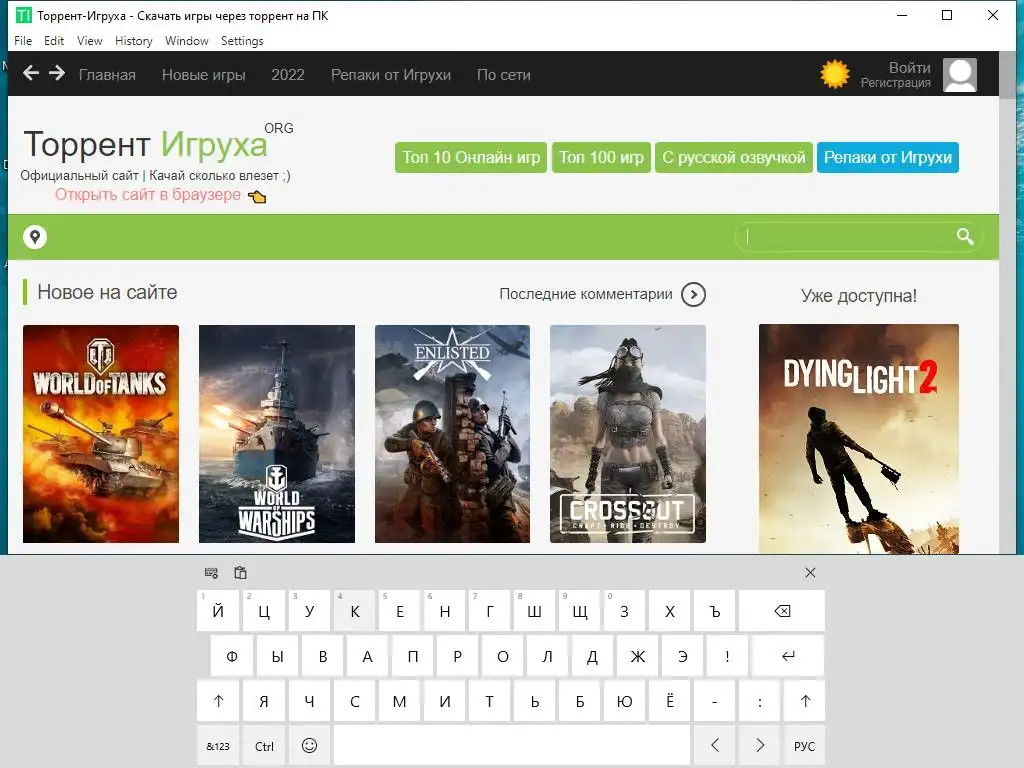Open the View menu

pyautogui.click(x=89, y=40)
